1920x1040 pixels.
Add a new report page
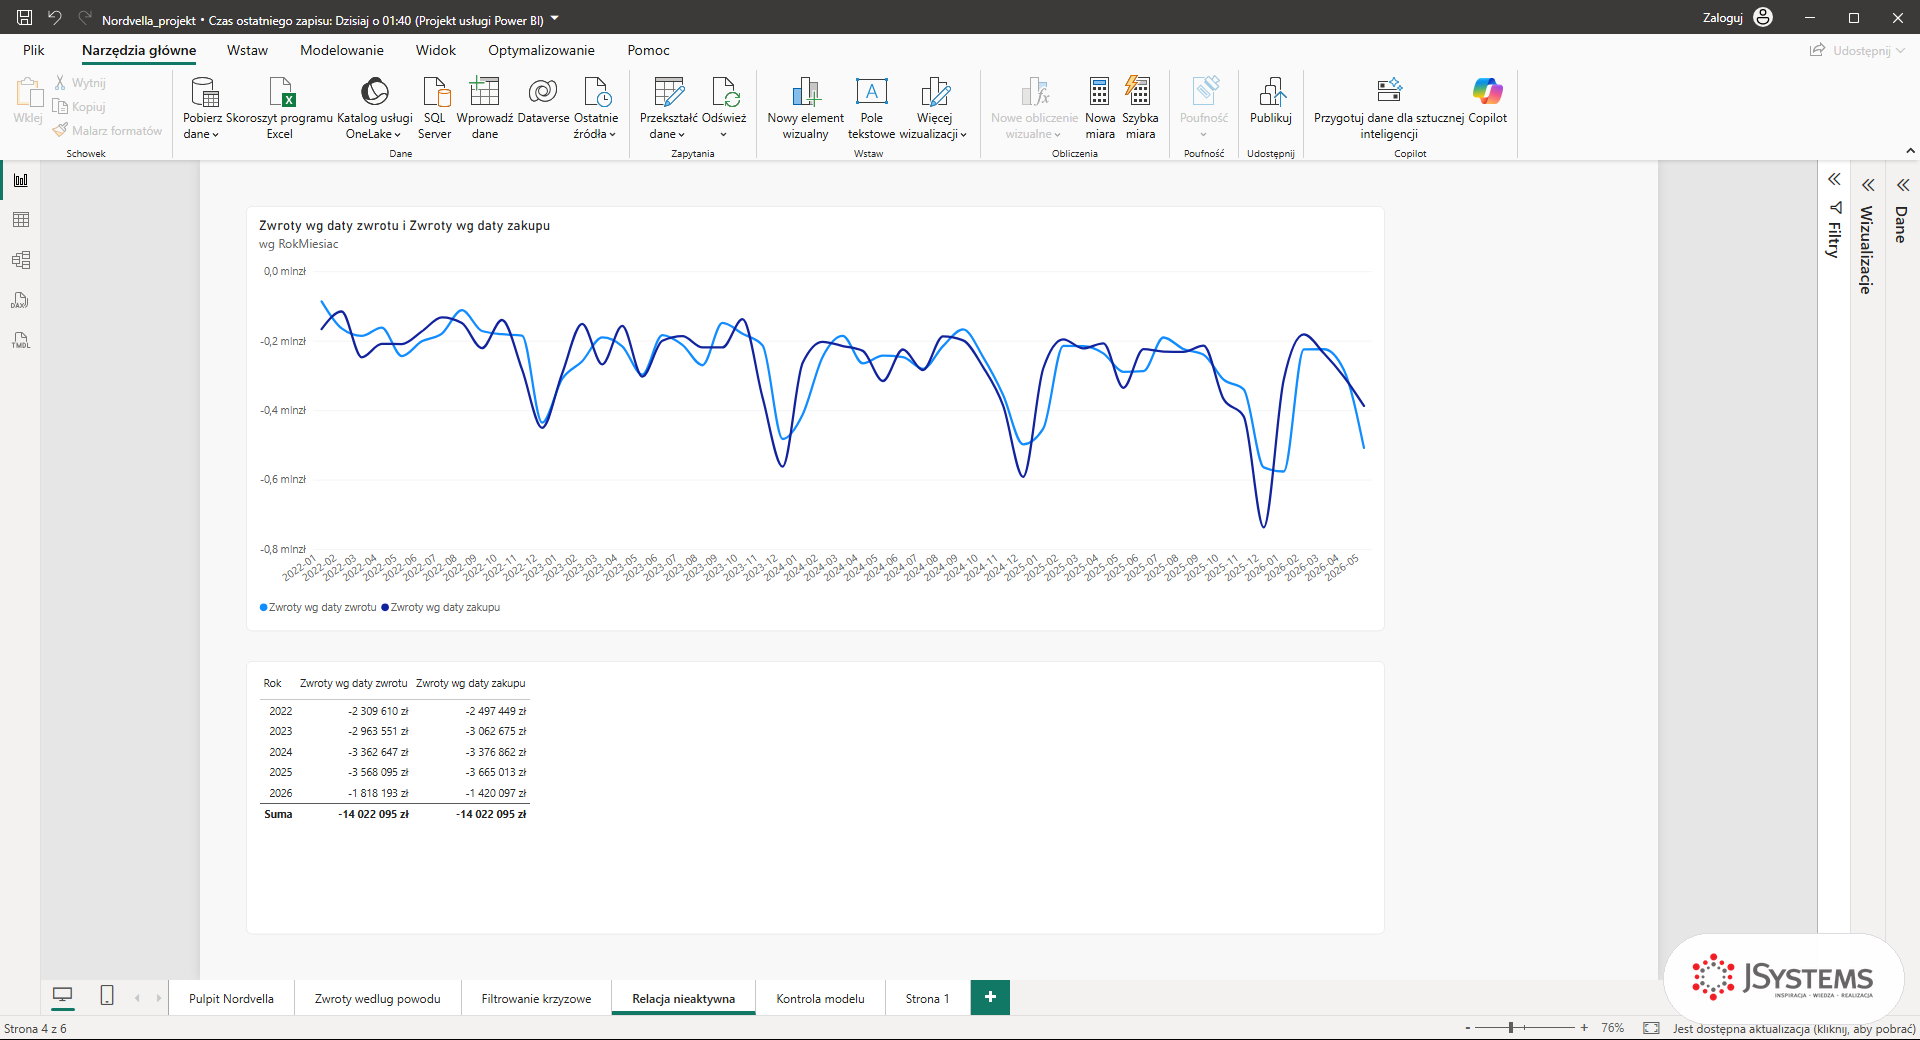(x=990, y=997)
